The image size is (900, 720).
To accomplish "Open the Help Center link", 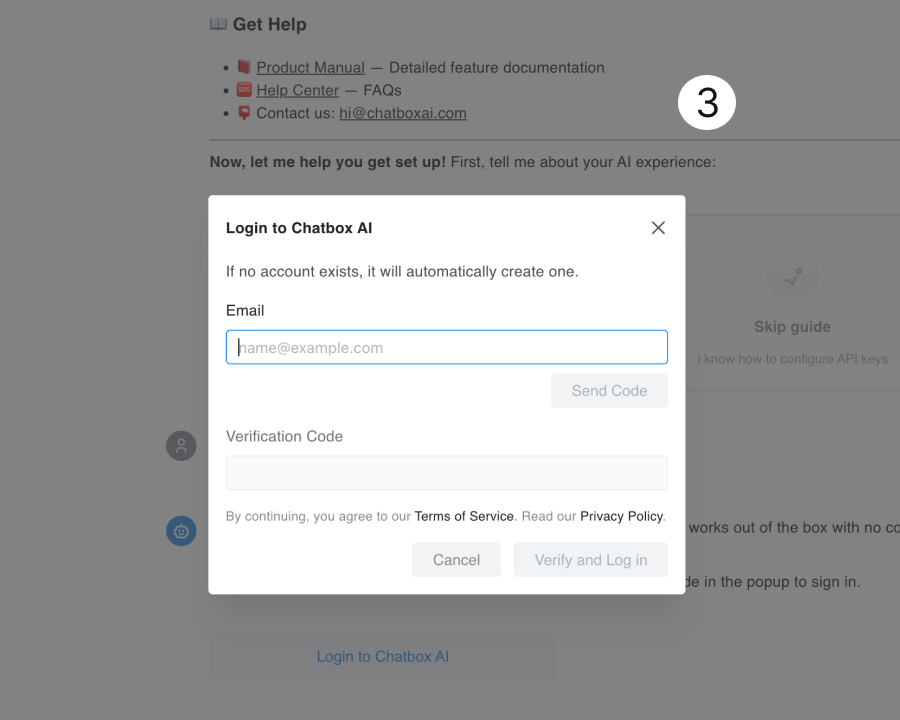I will coord(297,90).
